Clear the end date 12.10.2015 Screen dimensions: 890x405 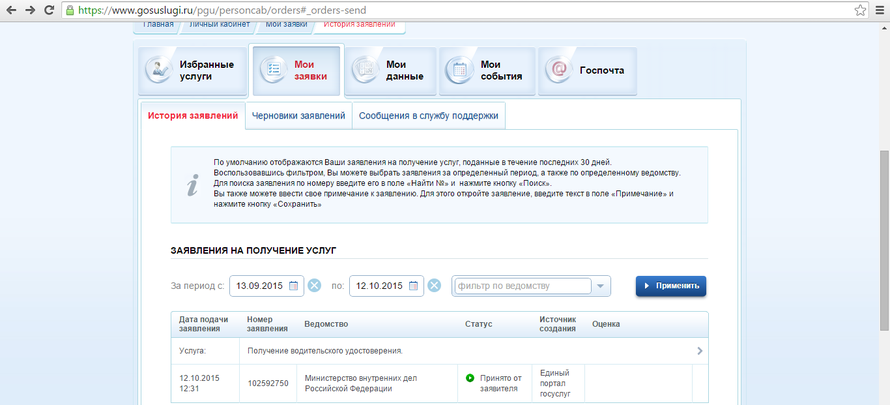pyautogui.click(x=434, y=286)
